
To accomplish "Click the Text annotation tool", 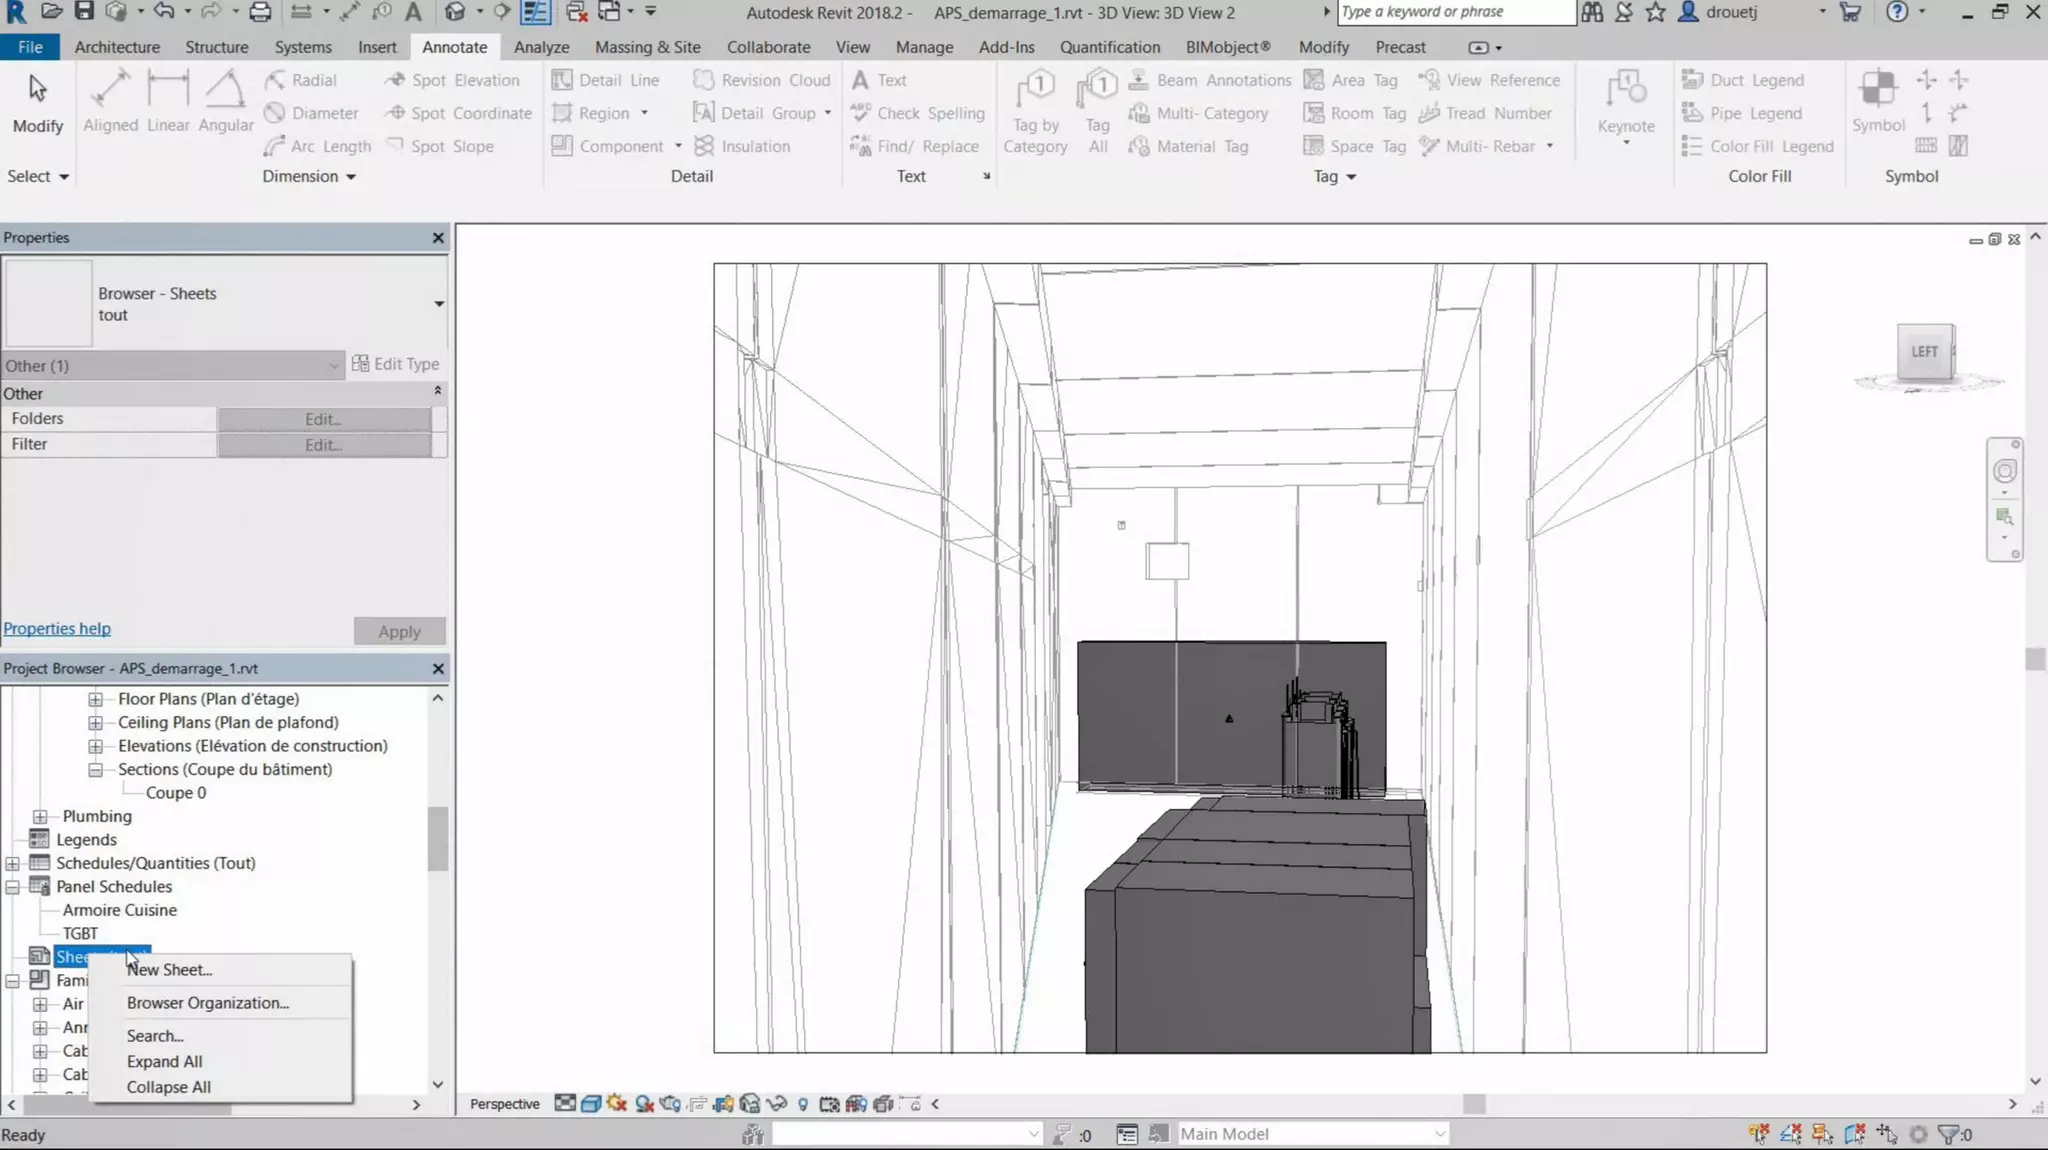I will pos(879,80).
